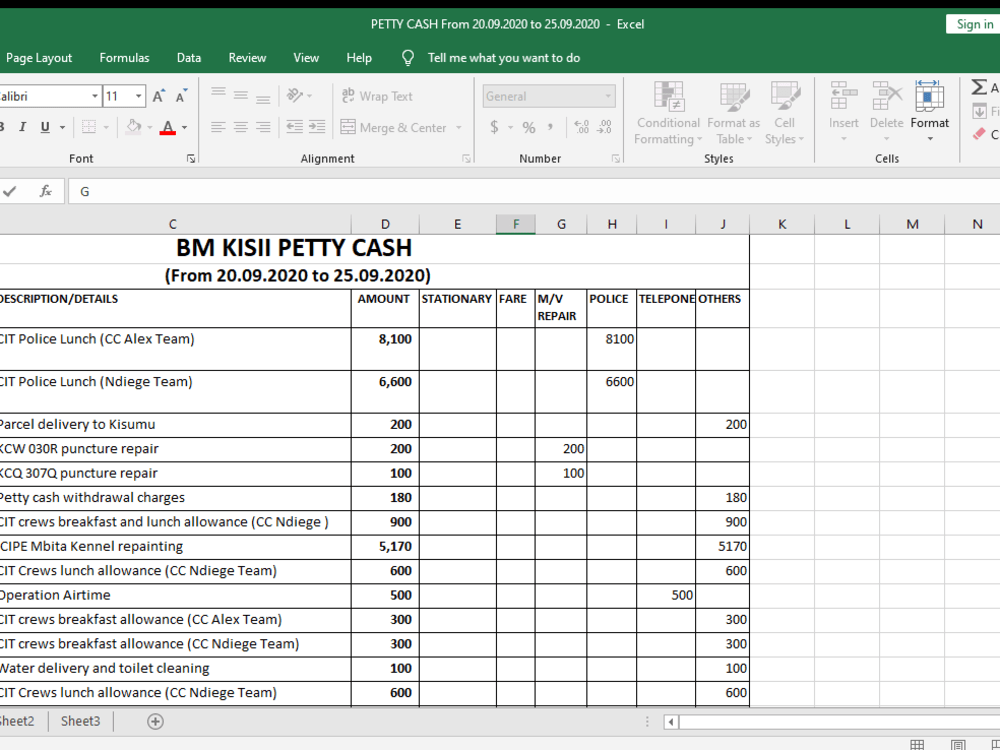Open the Formulas ribbon tab
Image resolution: width=1000 pixels, height=750 pixels.
[124, 57]
